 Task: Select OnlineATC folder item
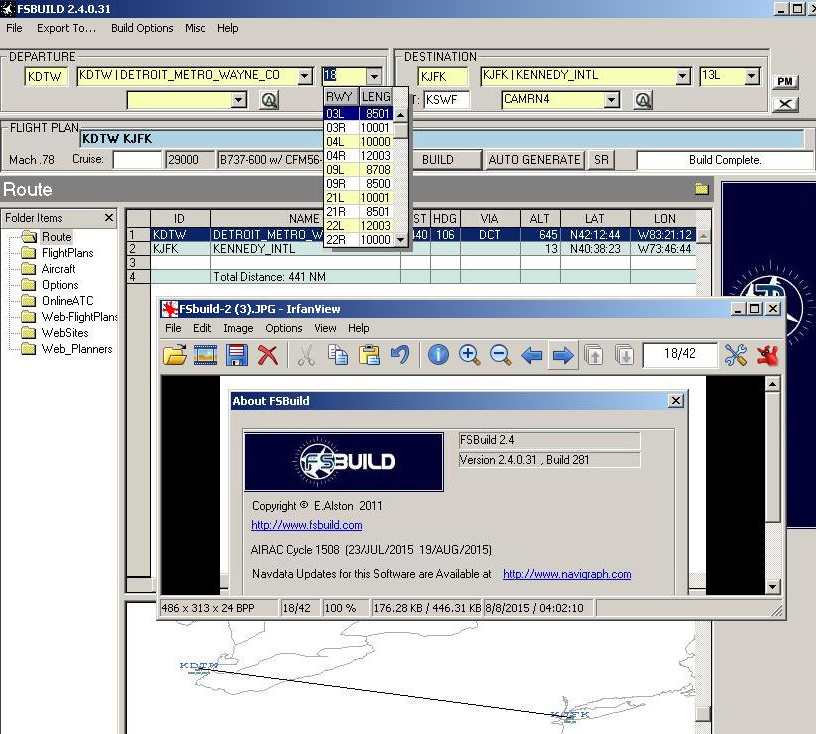(x=67, y=301)
